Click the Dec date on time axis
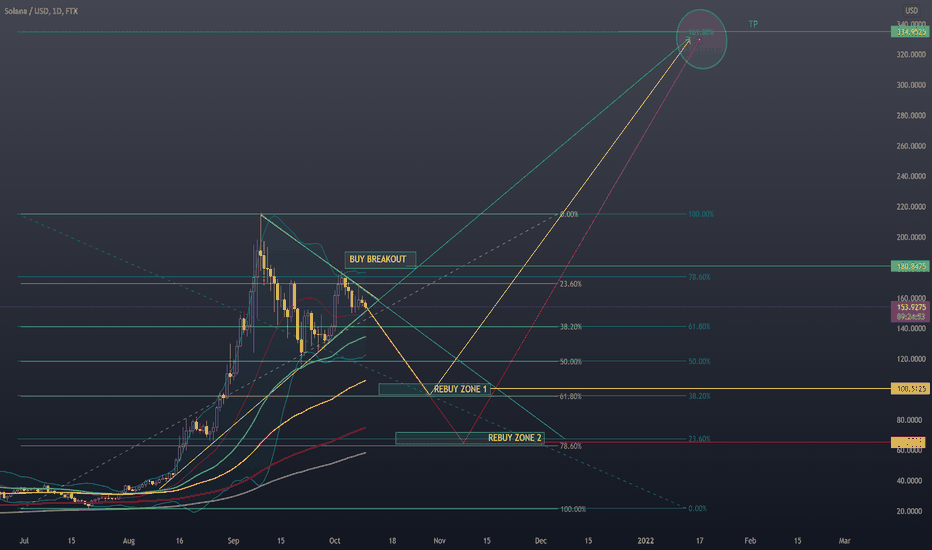Screen dimensions: 932x550 540,540
